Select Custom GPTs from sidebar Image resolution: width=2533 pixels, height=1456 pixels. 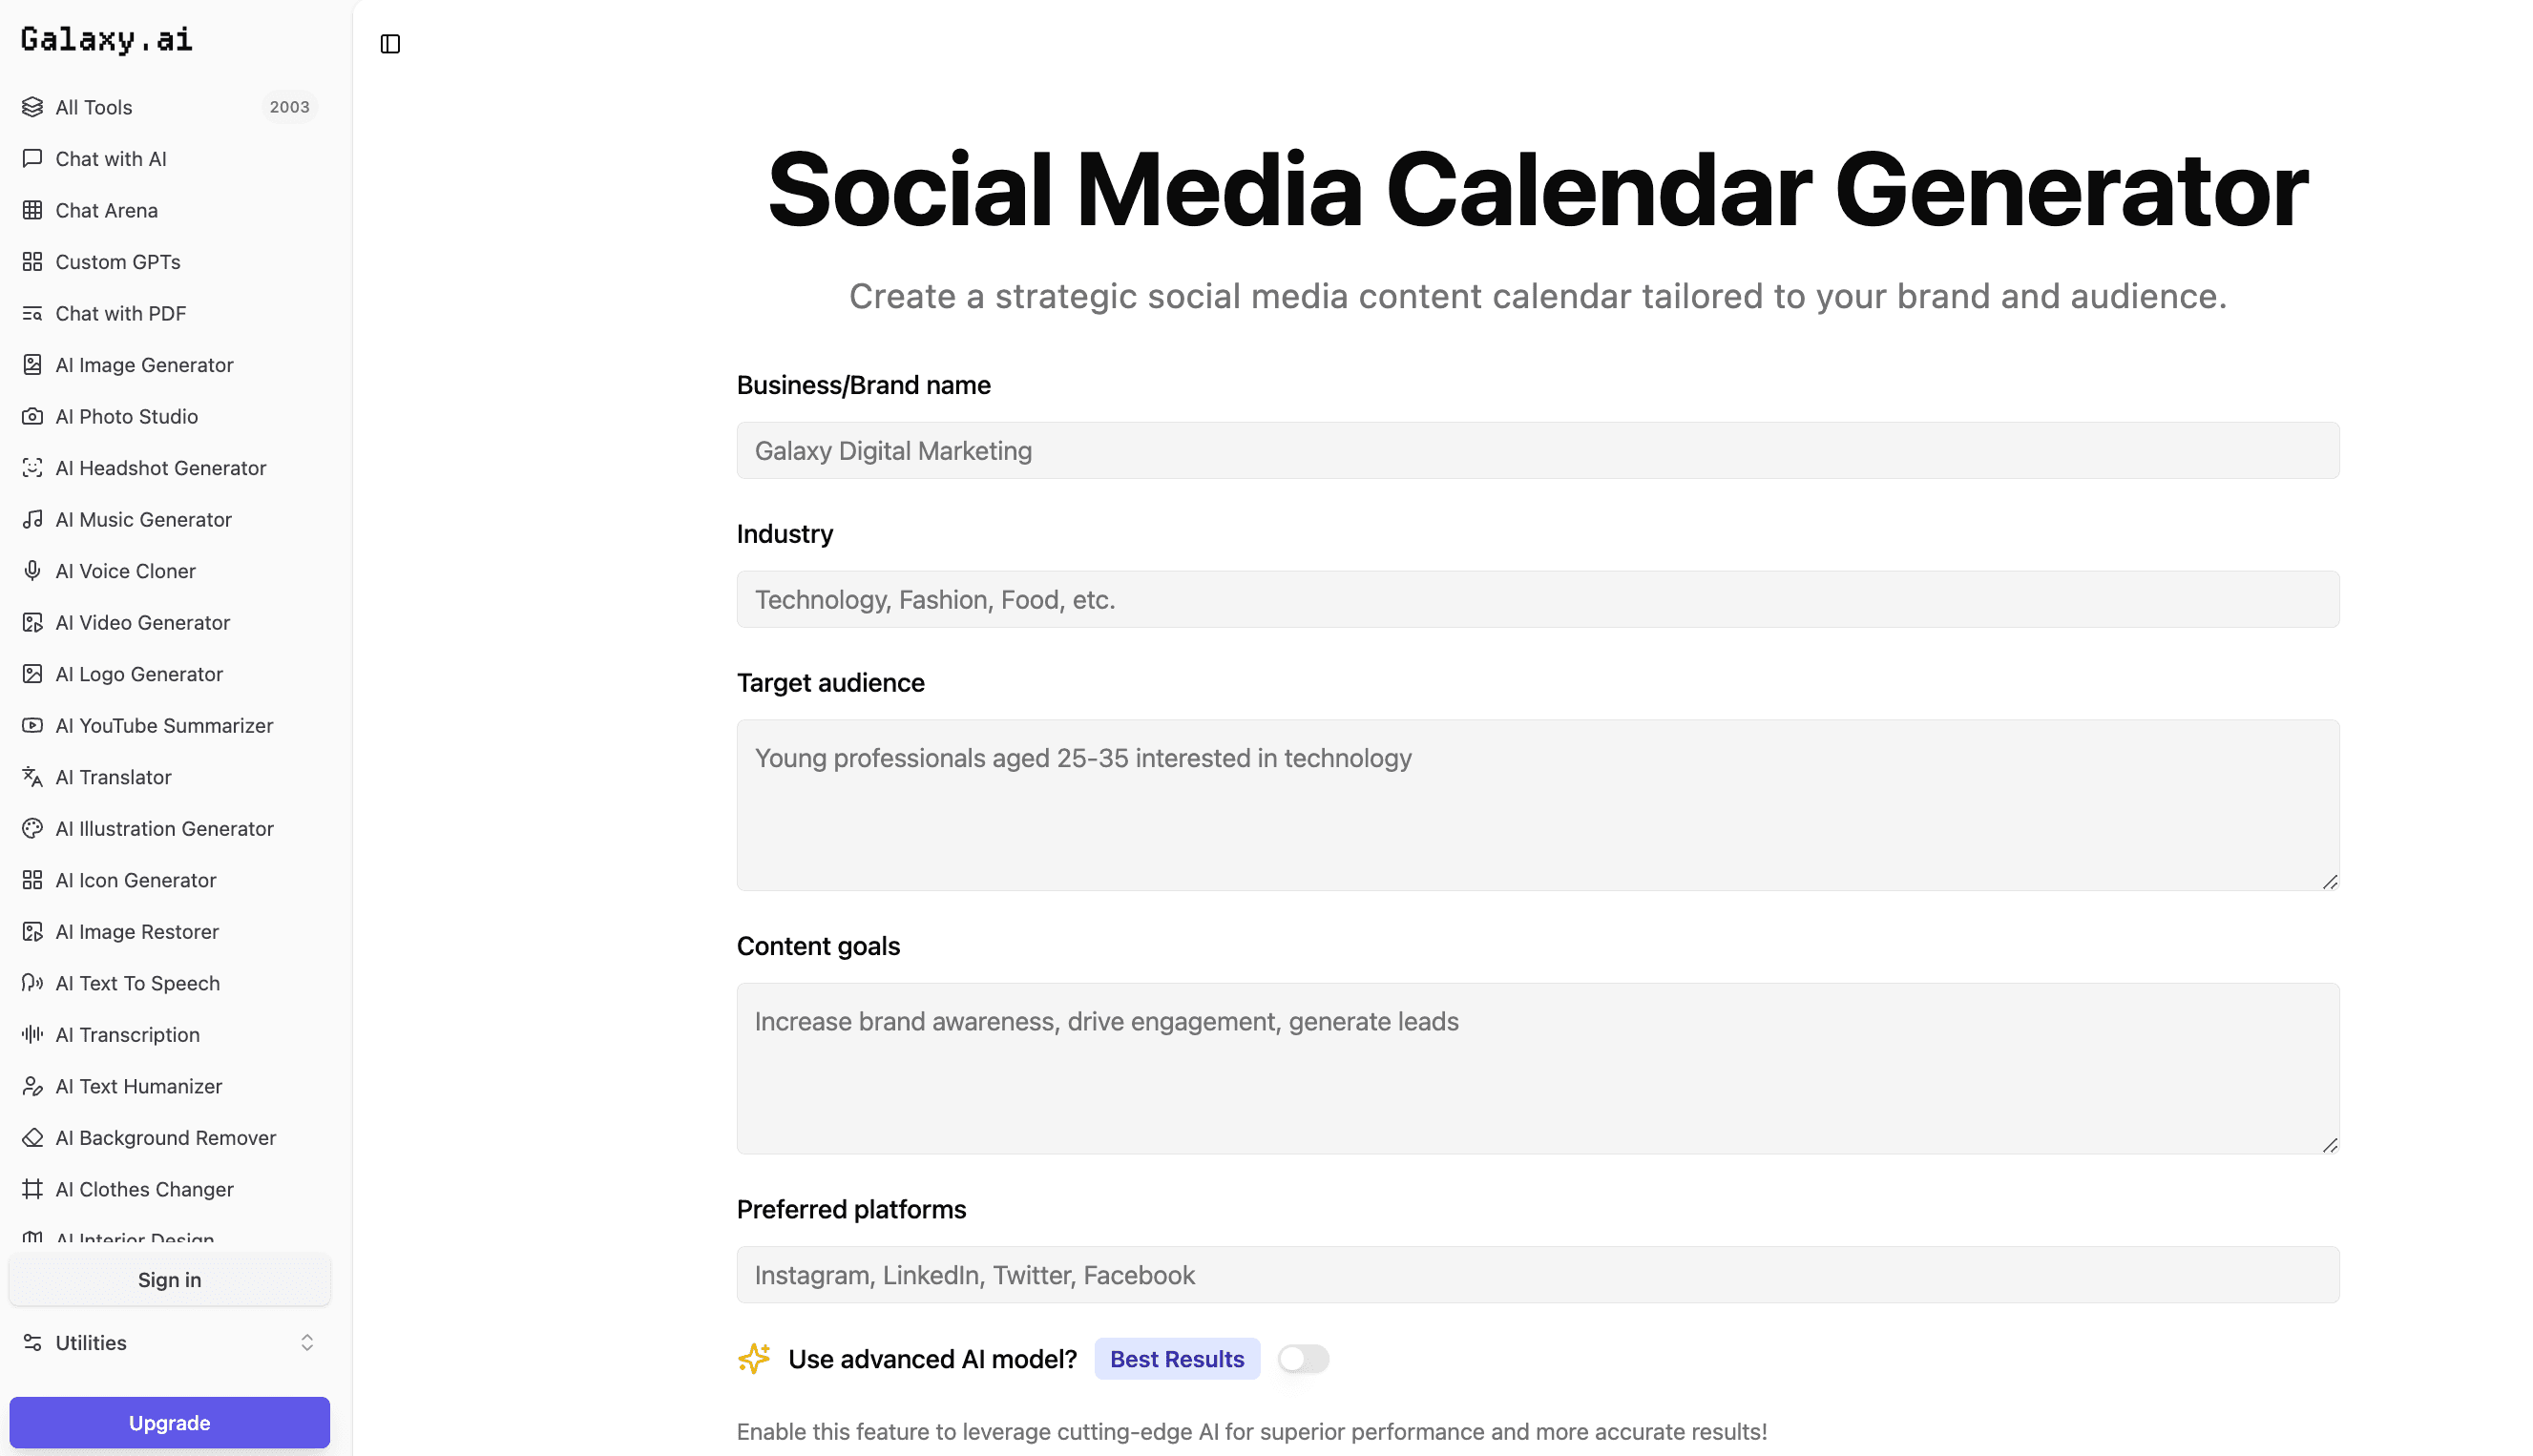click(118, 260)
